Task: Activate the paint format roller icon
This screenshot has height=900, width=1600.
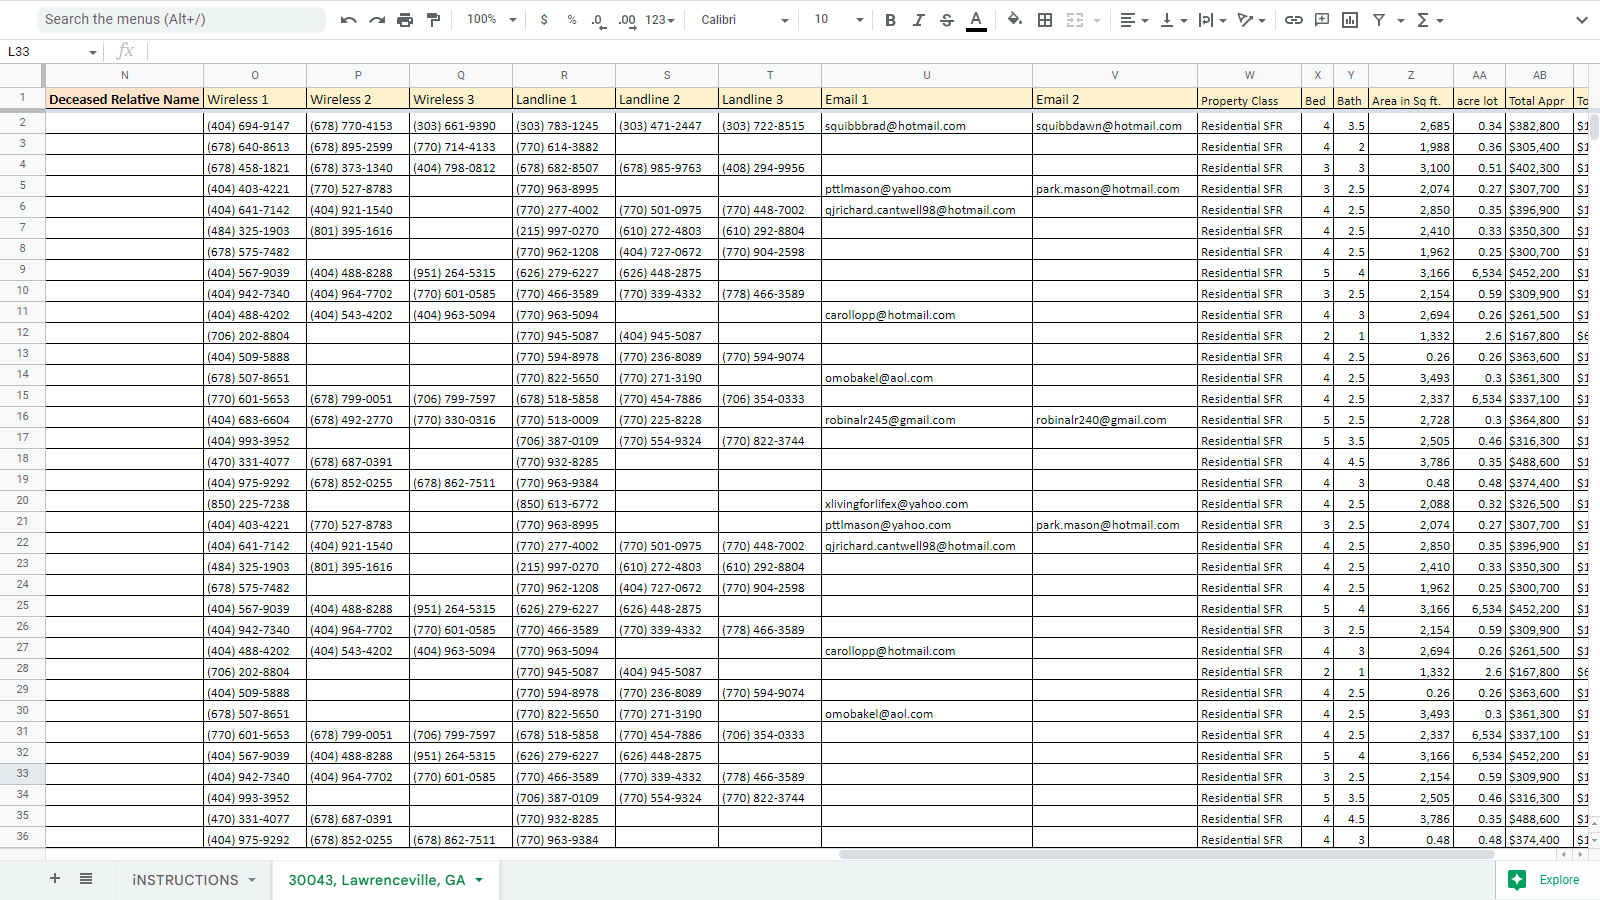Action: (433, 20)
